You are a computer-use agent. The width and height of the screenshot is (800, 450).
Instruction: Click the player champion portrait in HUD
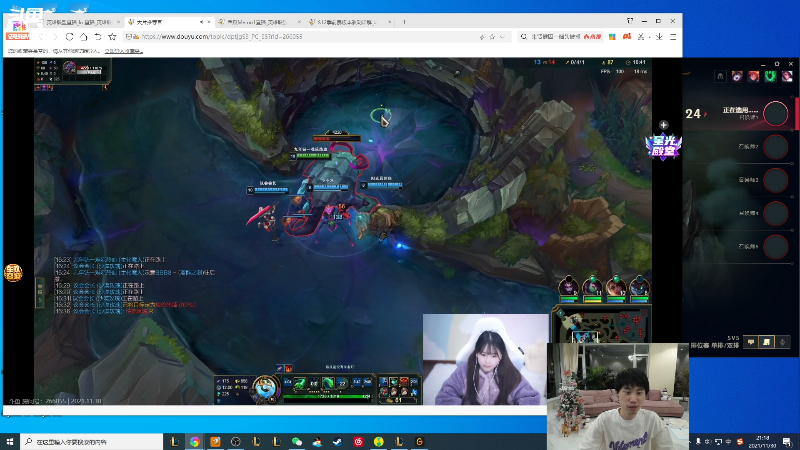point(265,389)
